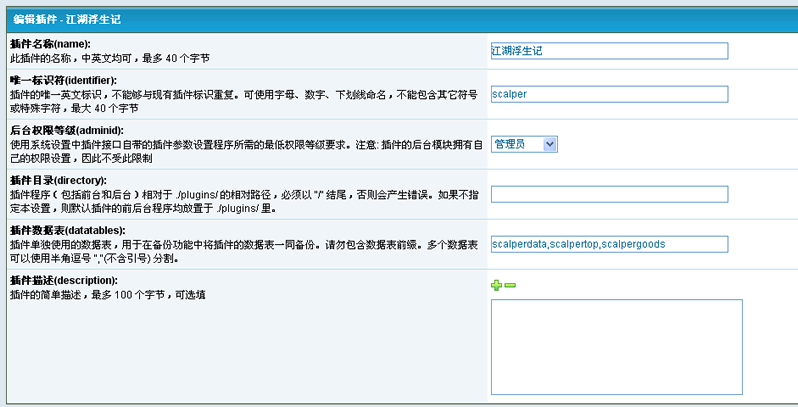This screenshot has height=407, width=798.
Task: Click the 插件数据表(datatables) label
Action: (67, 230)
